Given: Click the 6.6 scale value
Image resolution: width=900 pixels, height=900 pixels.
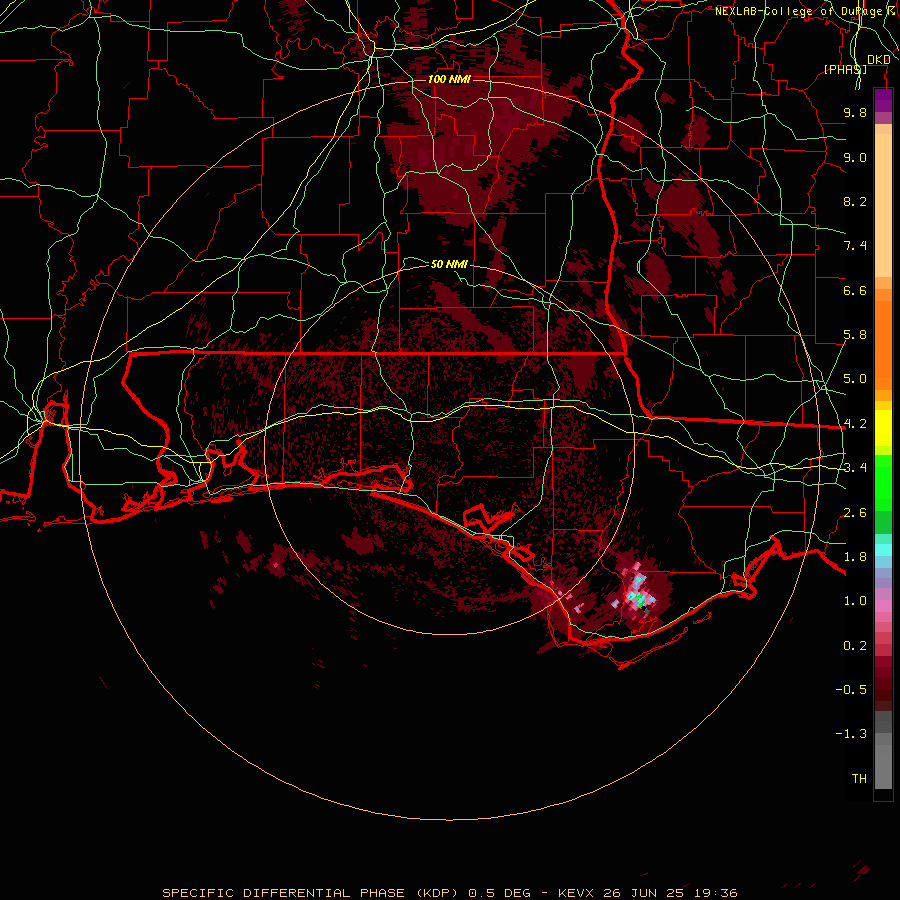Looking at the screenshot, I should tap(855, 290).
